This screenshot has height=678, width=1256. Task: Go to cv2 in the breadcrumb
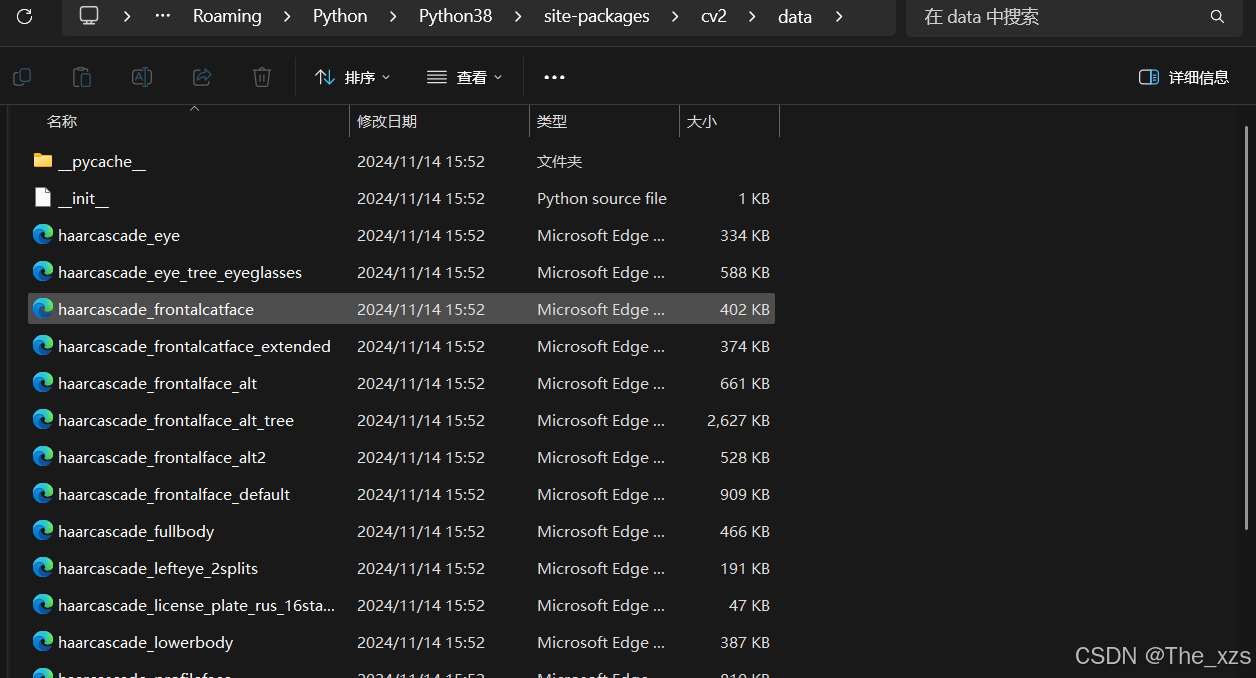(x=714, y=16)
